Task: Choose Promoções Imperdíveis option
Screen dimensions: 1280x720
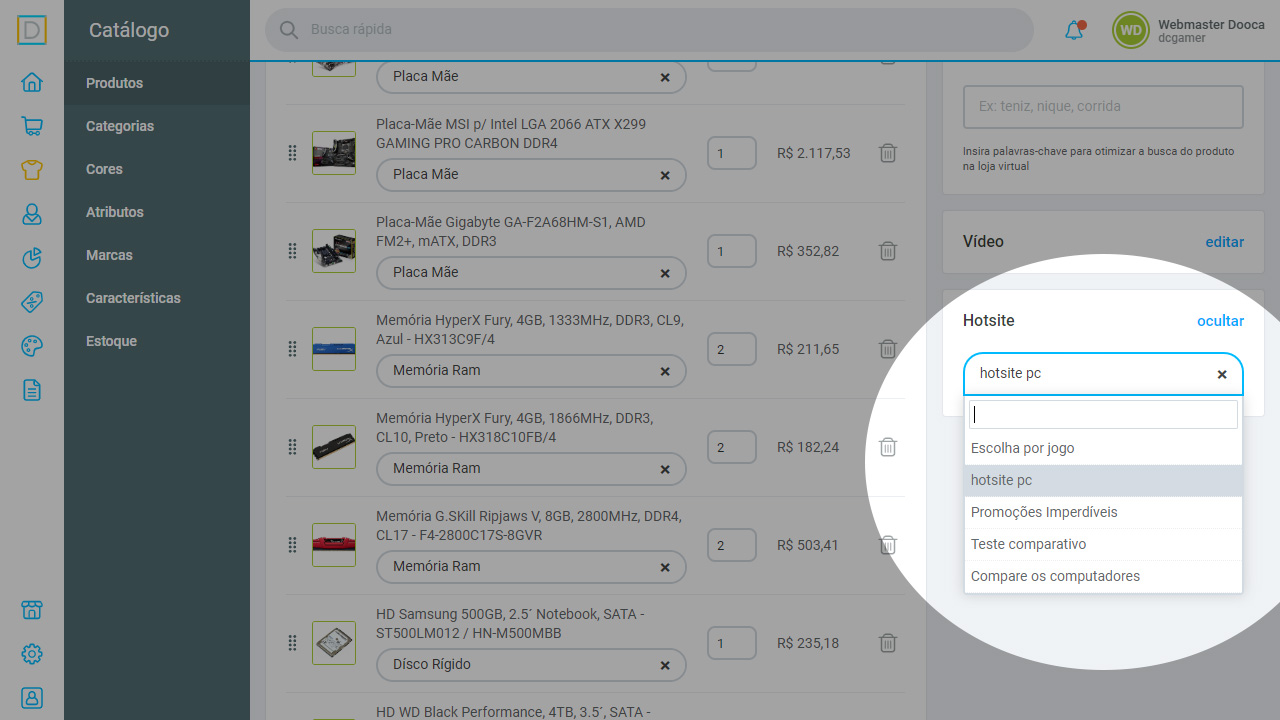Action: [x=1103, y=512]
